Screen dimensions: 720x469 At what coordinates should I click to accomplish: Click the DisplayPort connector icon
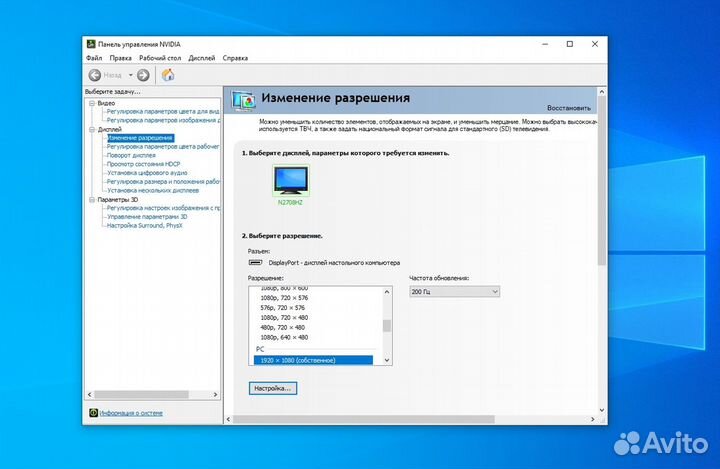click(x=255, y=262)
